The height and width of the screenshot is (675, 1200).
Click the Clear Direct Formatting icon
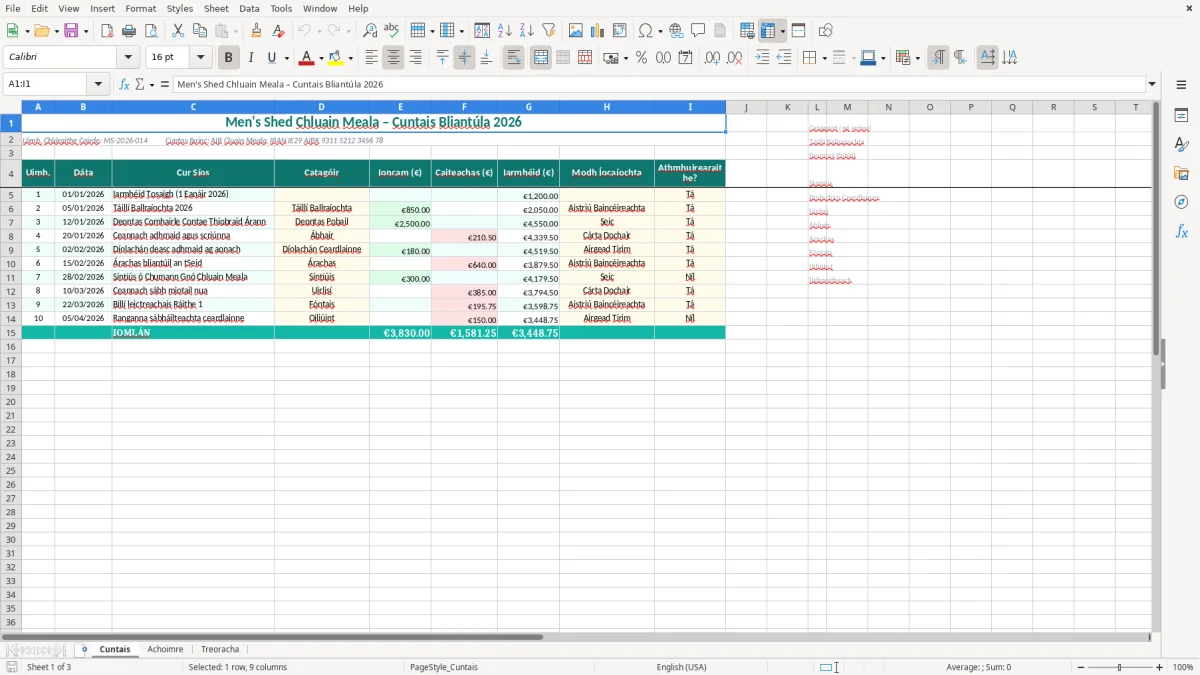[x=279, y=31]
